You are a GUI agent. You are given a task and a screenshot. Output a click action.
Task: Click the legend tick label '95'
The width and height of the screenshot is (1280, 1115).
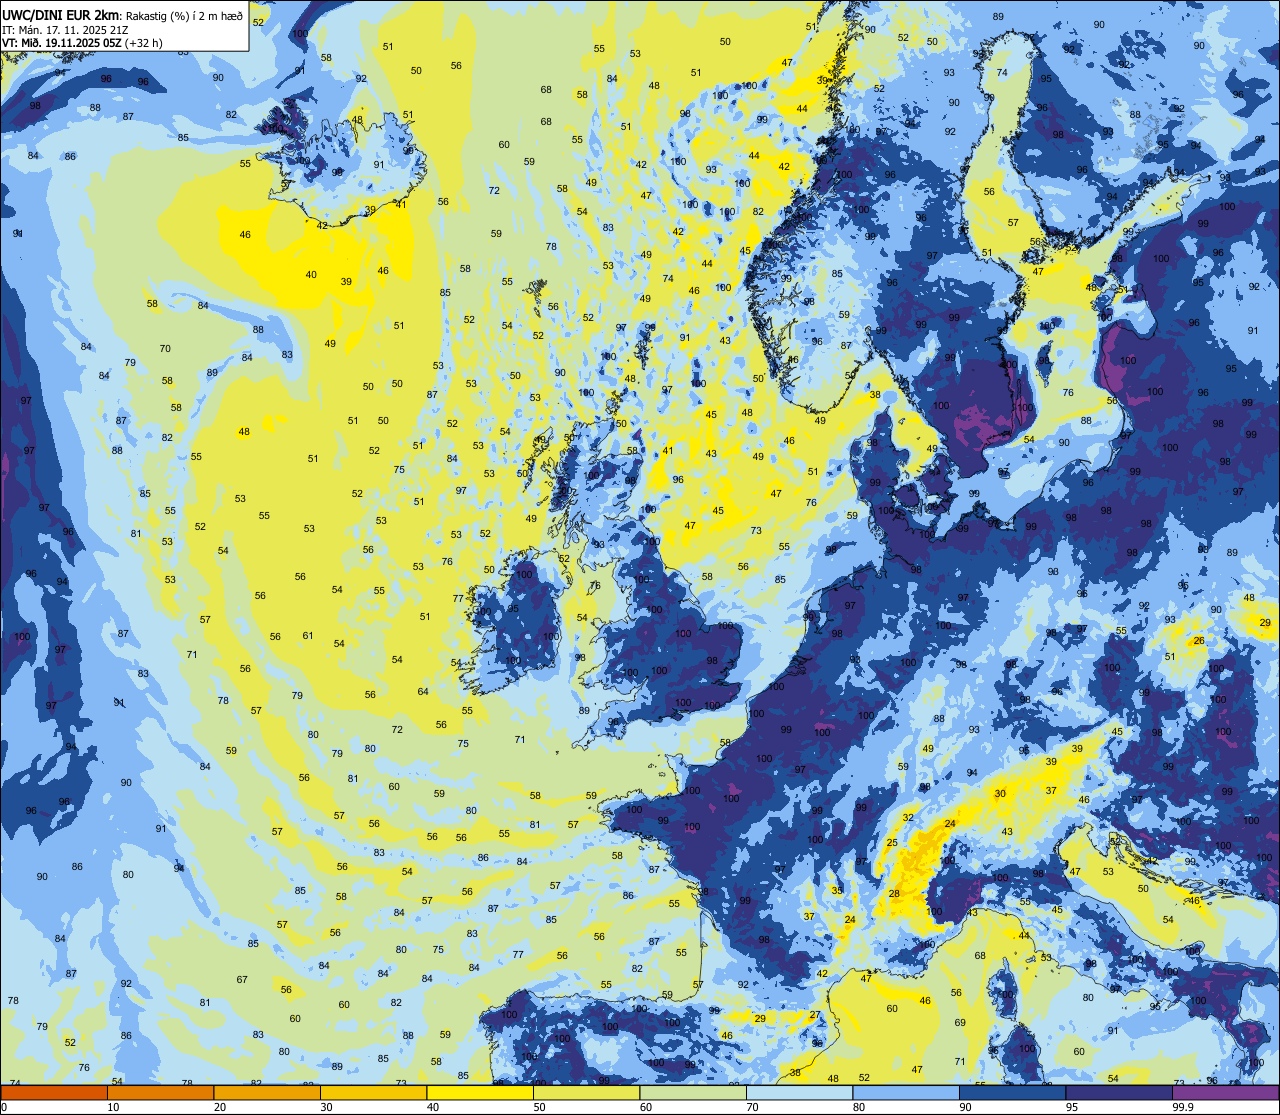click(1072, 1107)
